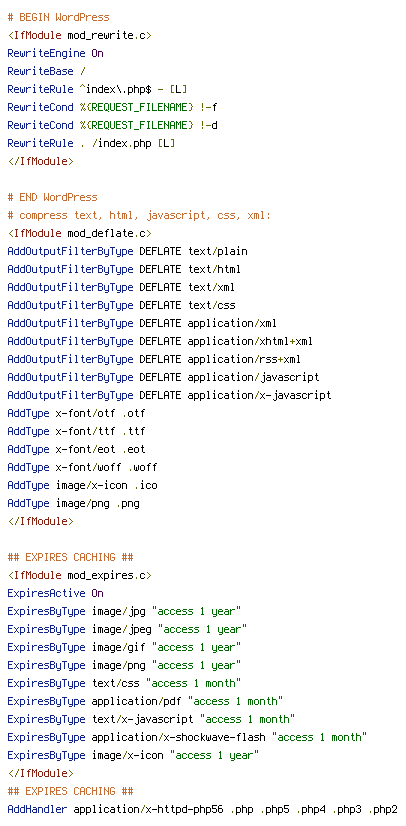Click the ExpiresByType application/pdf line

click(145, 701)
